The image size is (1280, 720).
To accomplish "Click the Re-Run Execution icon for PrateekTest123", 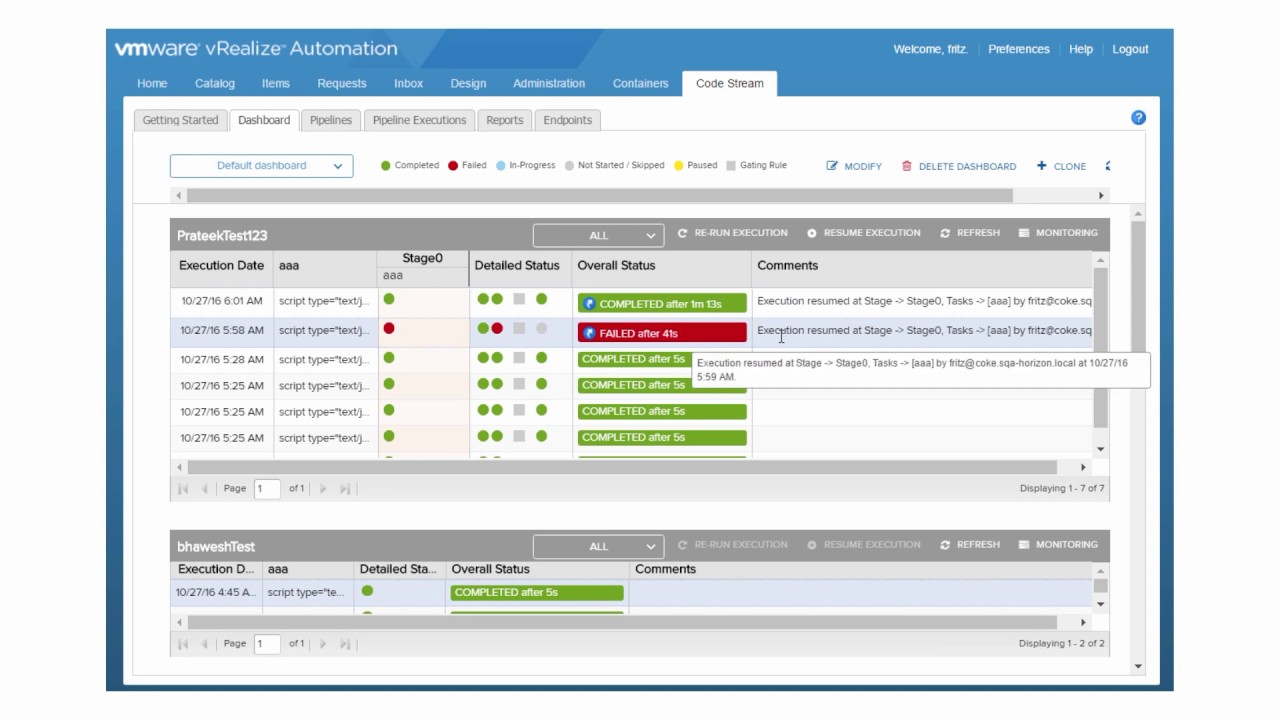I will click(684, 232).
